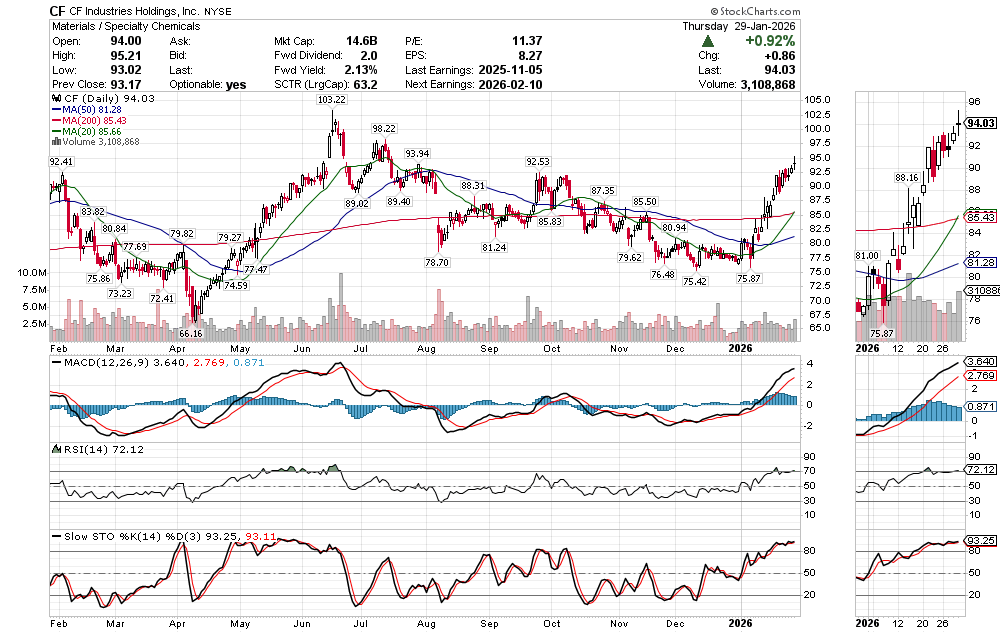
Task: Click the volume bar icon in the legend
Action: point(55,142)
